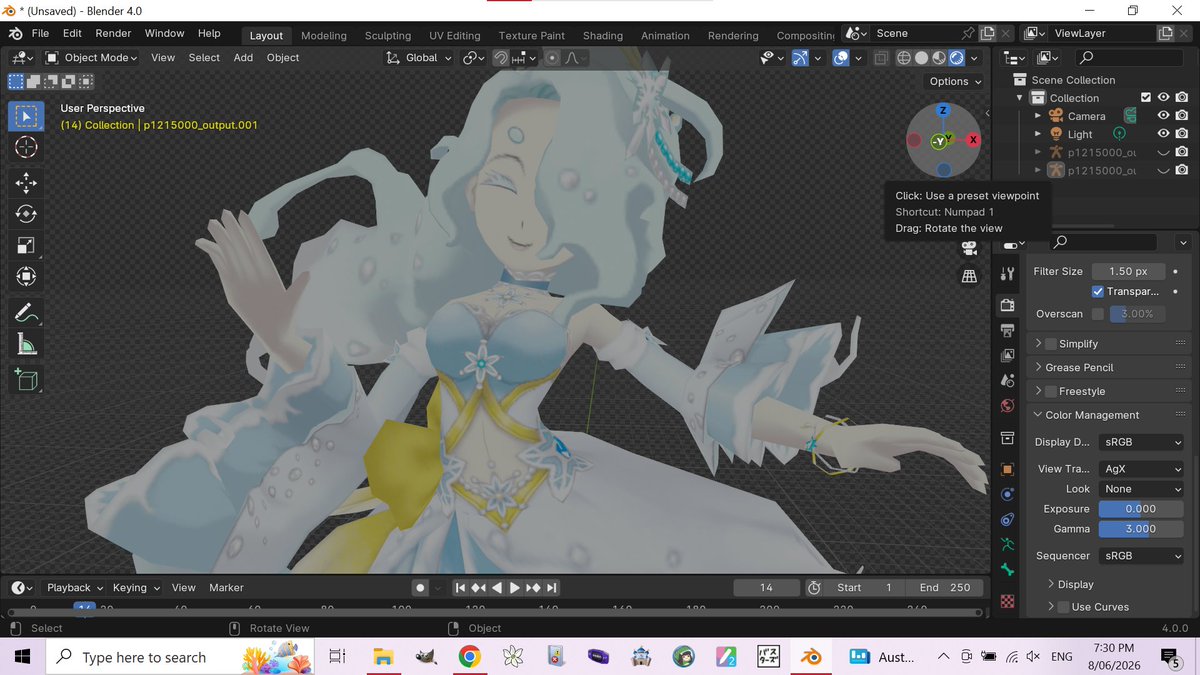The image size is (1200, 675).
Task: Toggle camera view in viewport
Action: [x=969, y=248]
